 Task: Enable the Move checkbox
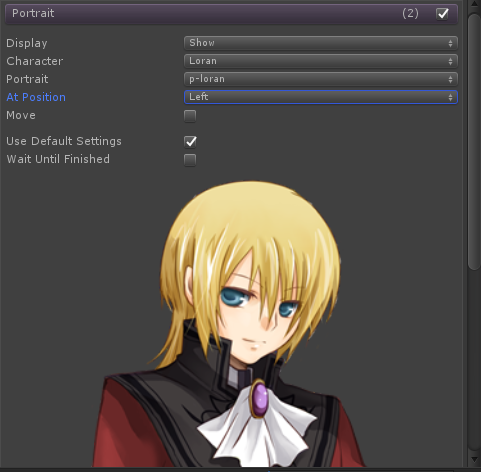click(x=190, y=116)
